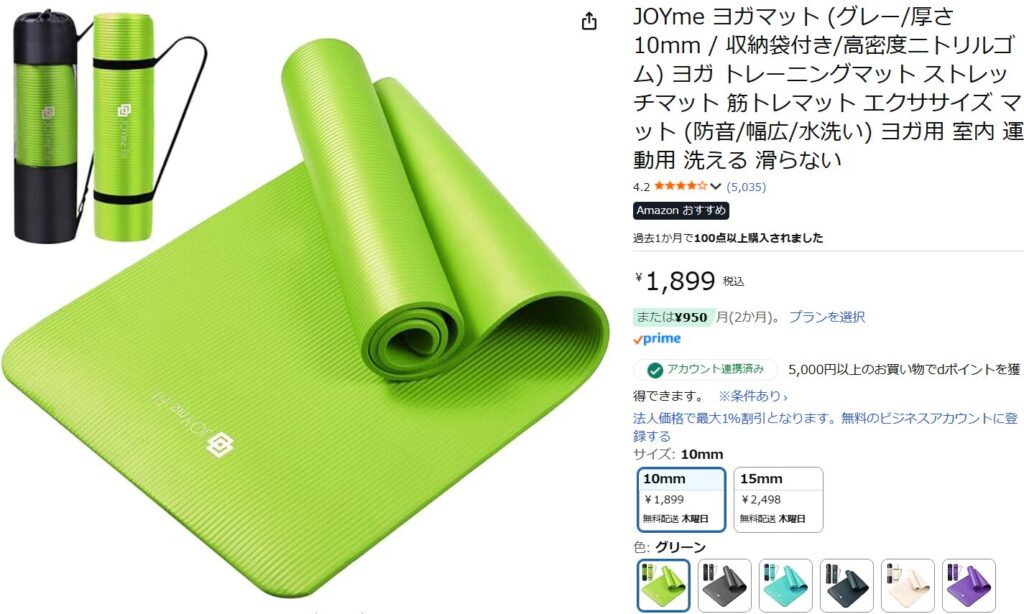The height and width of the screenshot is (614, 1024).
Task: Select the 15mm size option at ¥2,498
Action: pyautogui.click(x=778, y=500)
